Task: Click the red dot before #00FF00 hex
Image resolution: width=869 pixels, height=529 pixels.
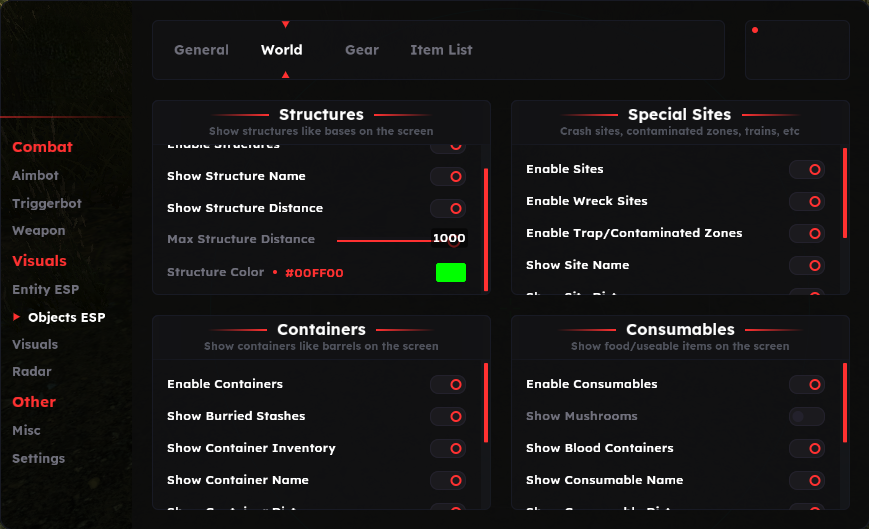Action: pyautogui.click(x=275, y=272)
